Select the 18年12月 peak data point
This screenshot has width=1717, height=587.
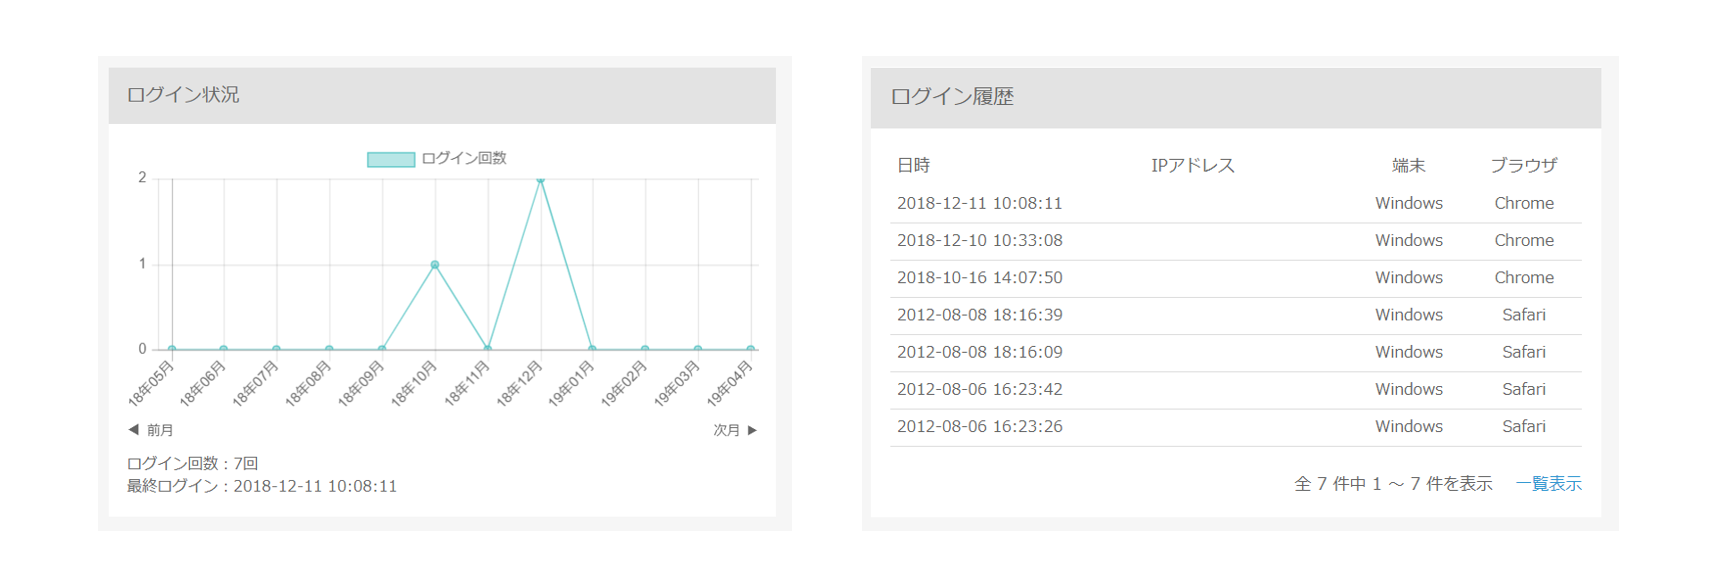(x=541, y=180)
